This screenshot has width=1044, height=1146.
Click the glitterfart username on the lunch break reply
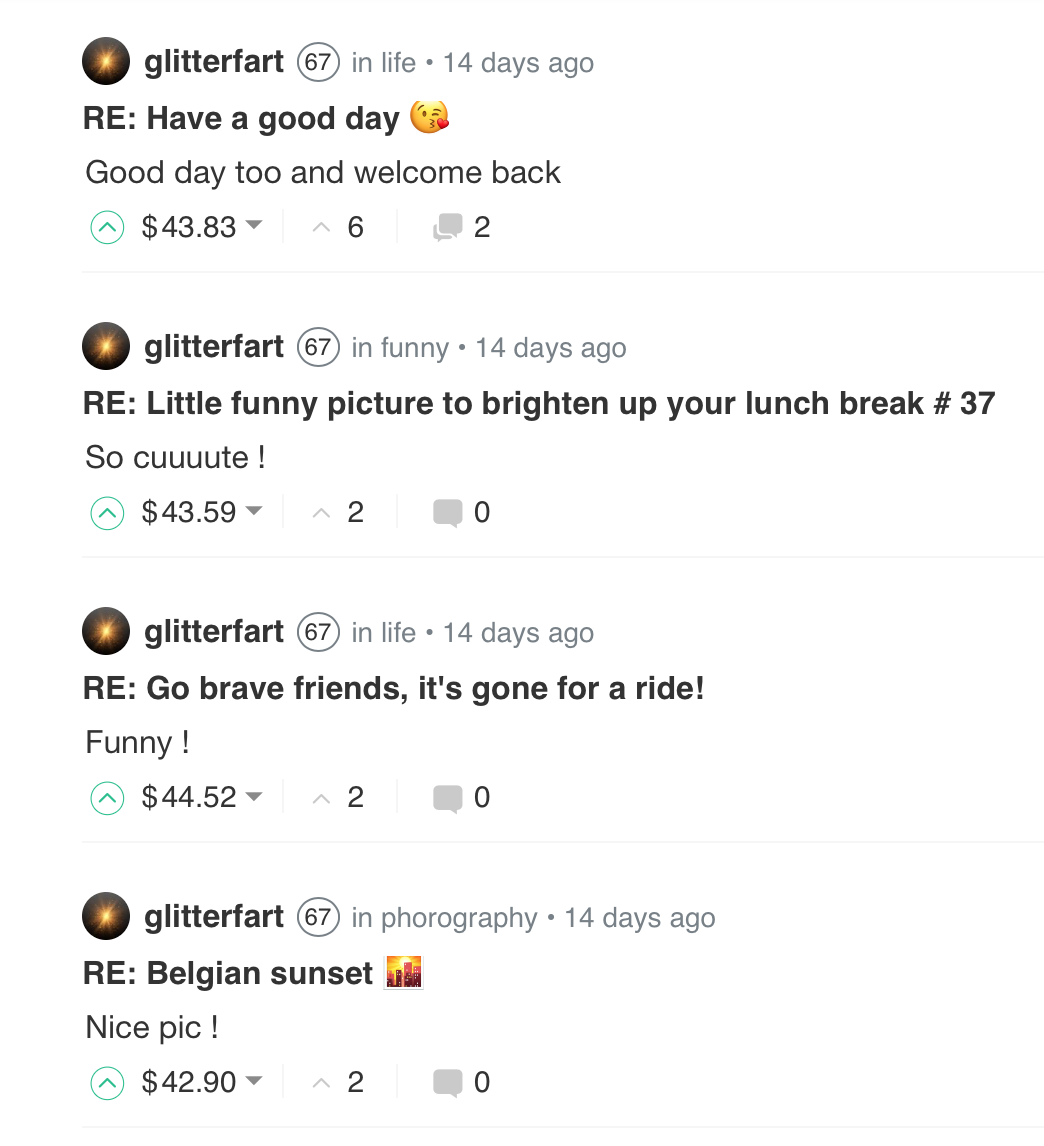(x=214, y=347)
